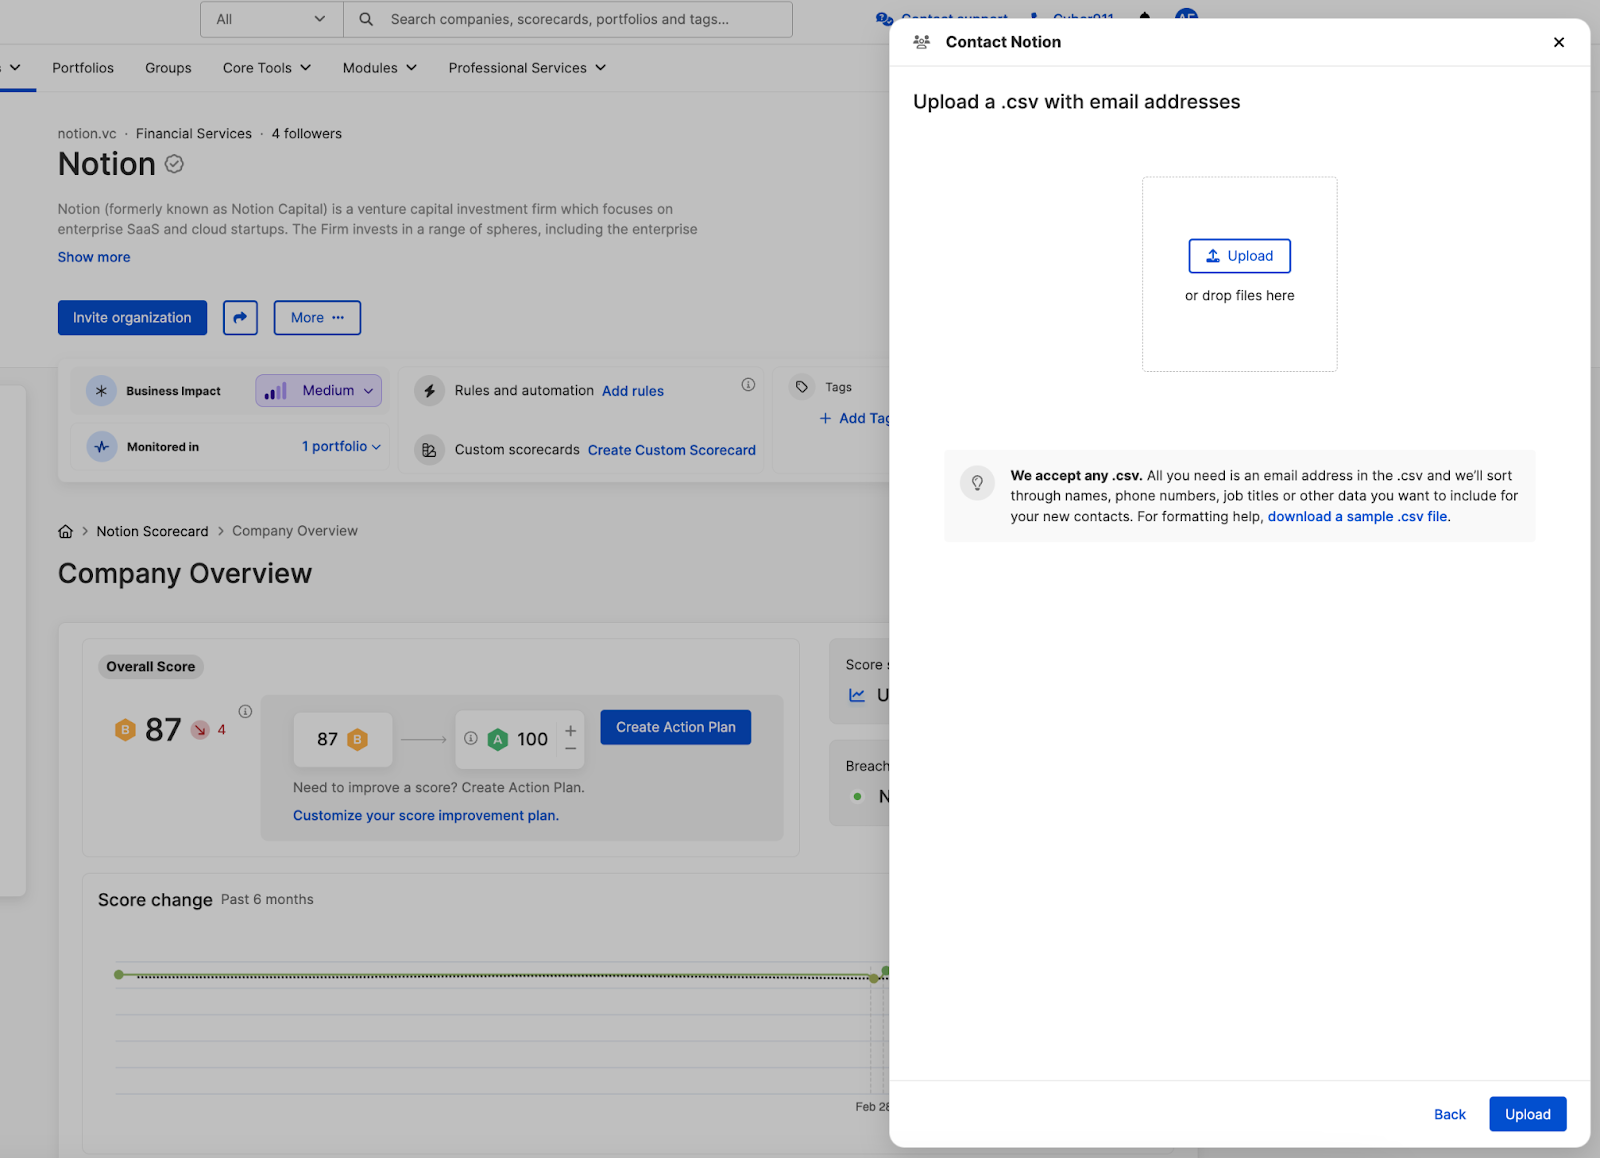Click Create Action Plan

675,727
